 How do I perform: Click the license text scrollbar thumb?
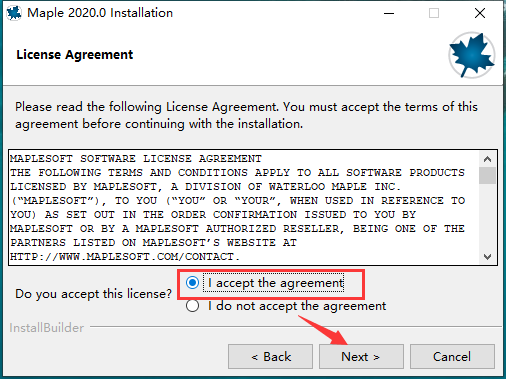pyautogui.click(x=487, y=175)
